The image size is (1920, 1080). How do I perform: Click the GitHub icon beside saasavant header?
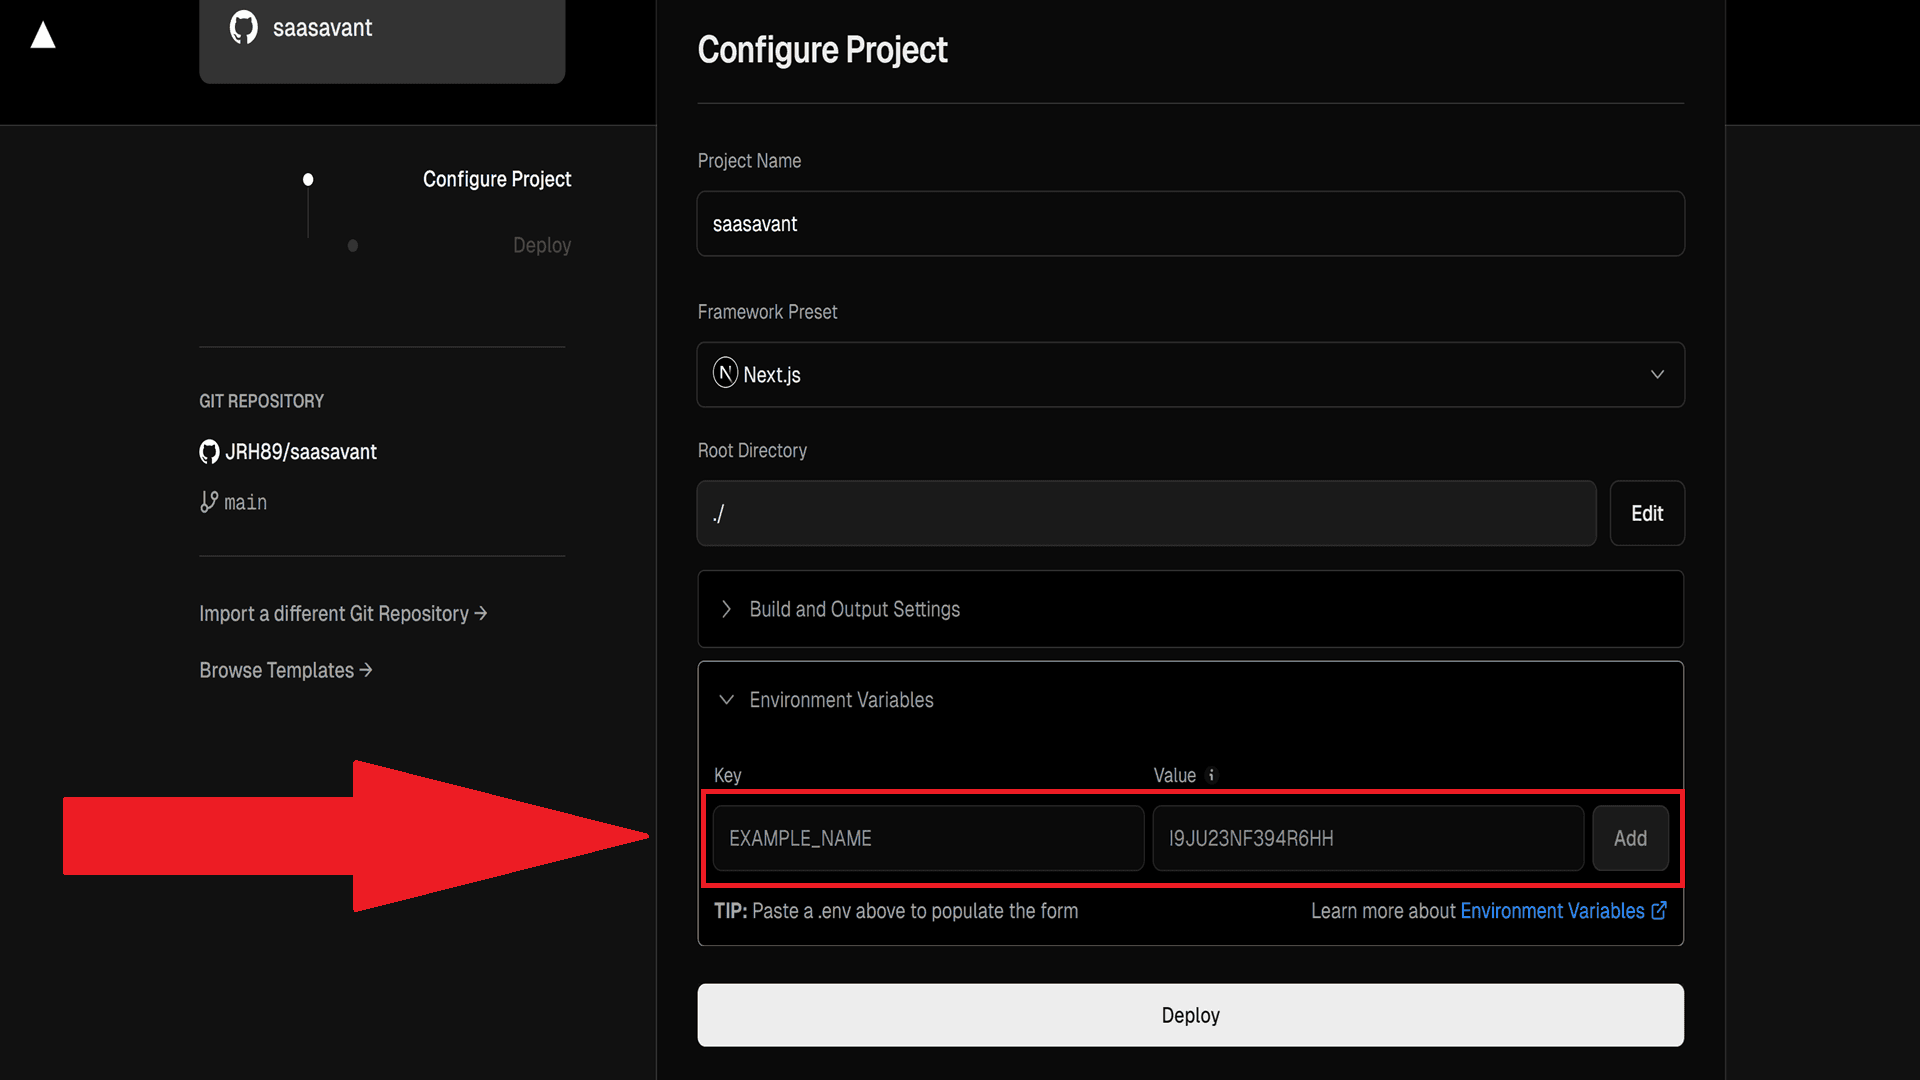(x=244, y=27)
